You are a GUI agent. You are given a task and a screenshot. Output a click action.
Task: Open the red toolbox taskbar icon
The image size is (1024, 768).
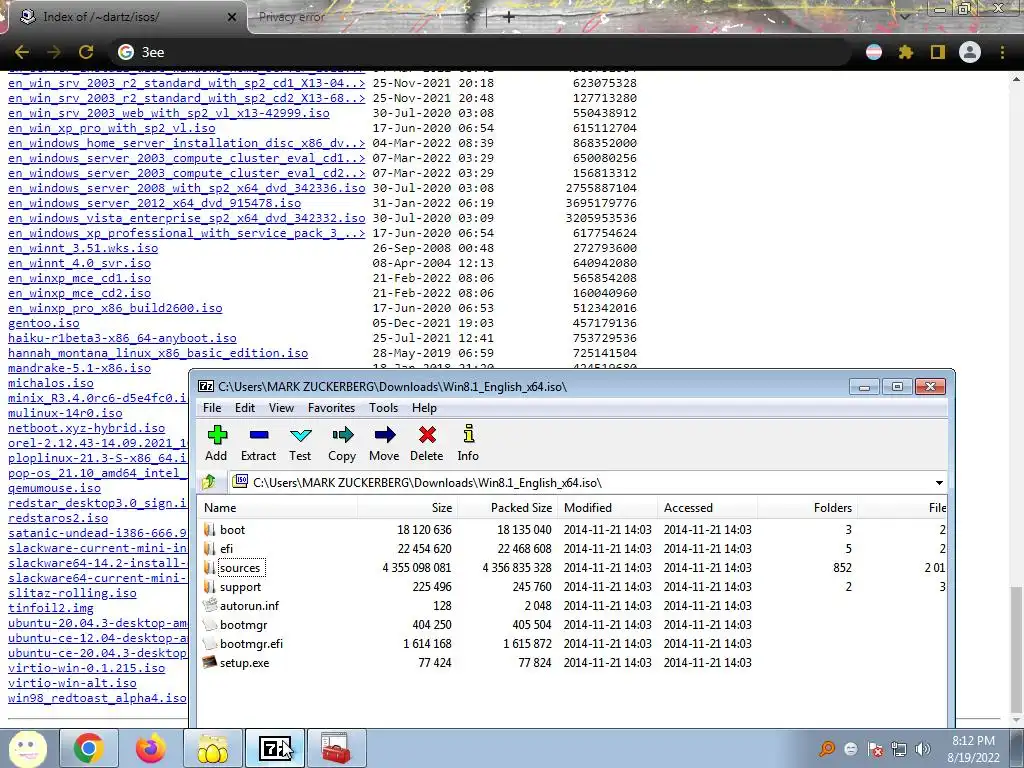[x=336, y=748]
